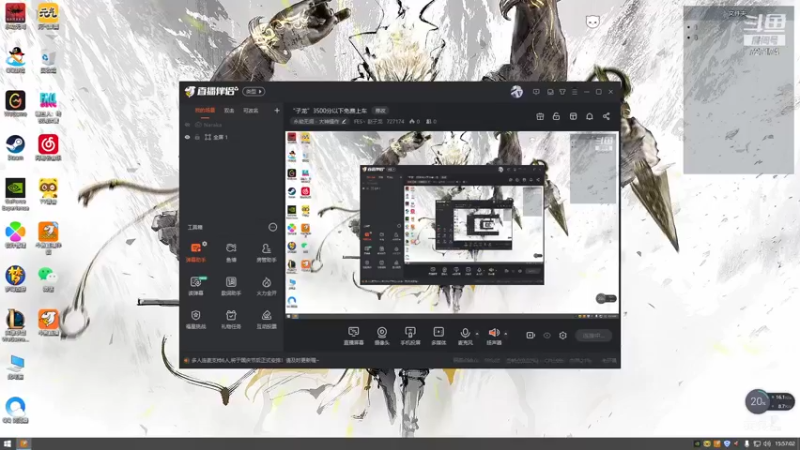Click the cat desktop pet icon
This screenshot has width=800, height=450.
tap(592, 21)
